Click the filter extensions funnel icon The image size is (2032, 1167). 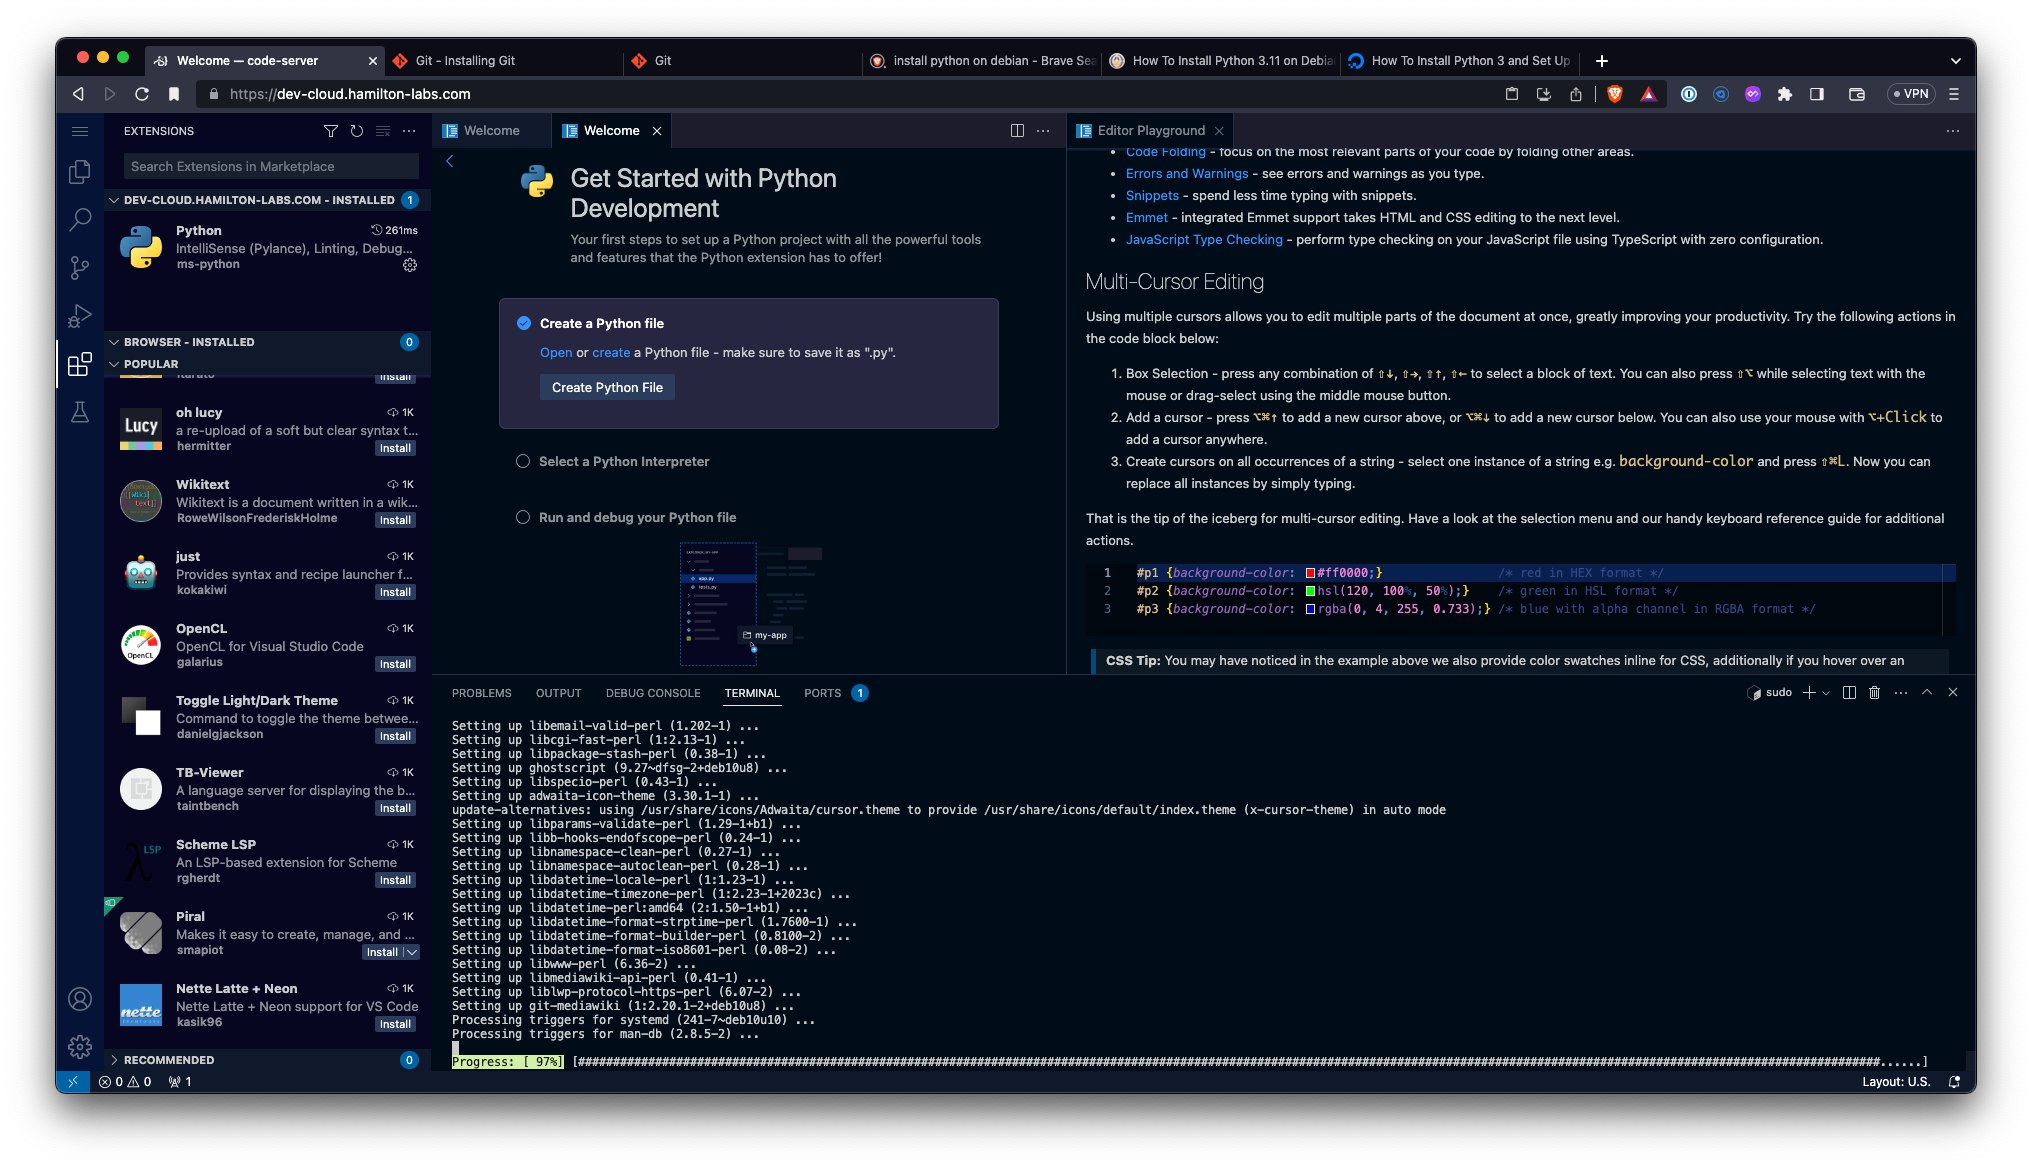pos(331,131)
